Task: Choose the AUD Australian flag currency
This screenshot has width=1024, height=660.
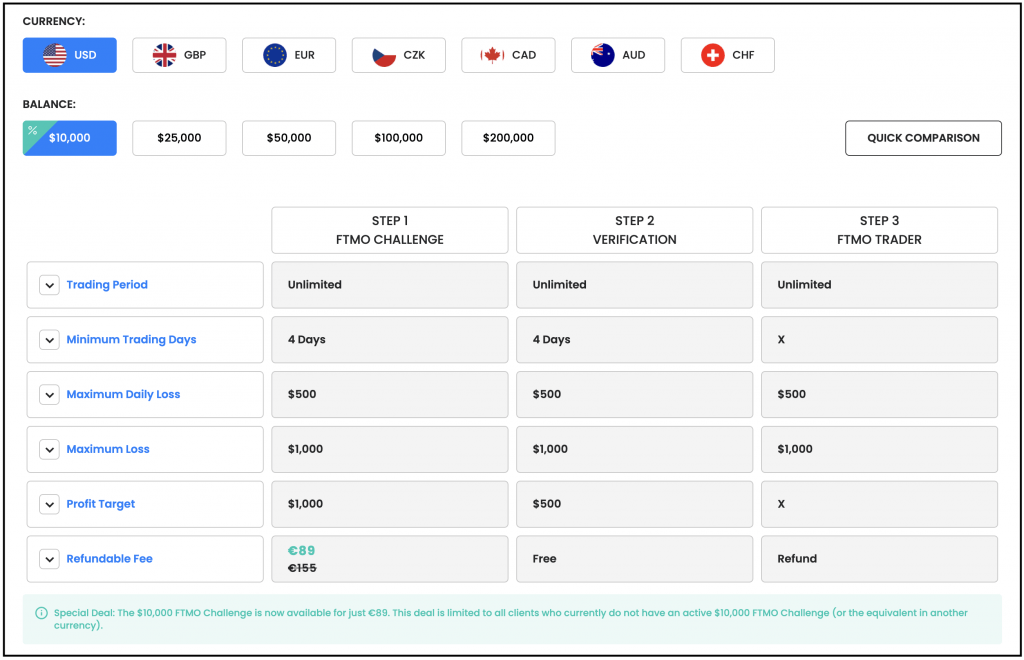Action: 618,55
